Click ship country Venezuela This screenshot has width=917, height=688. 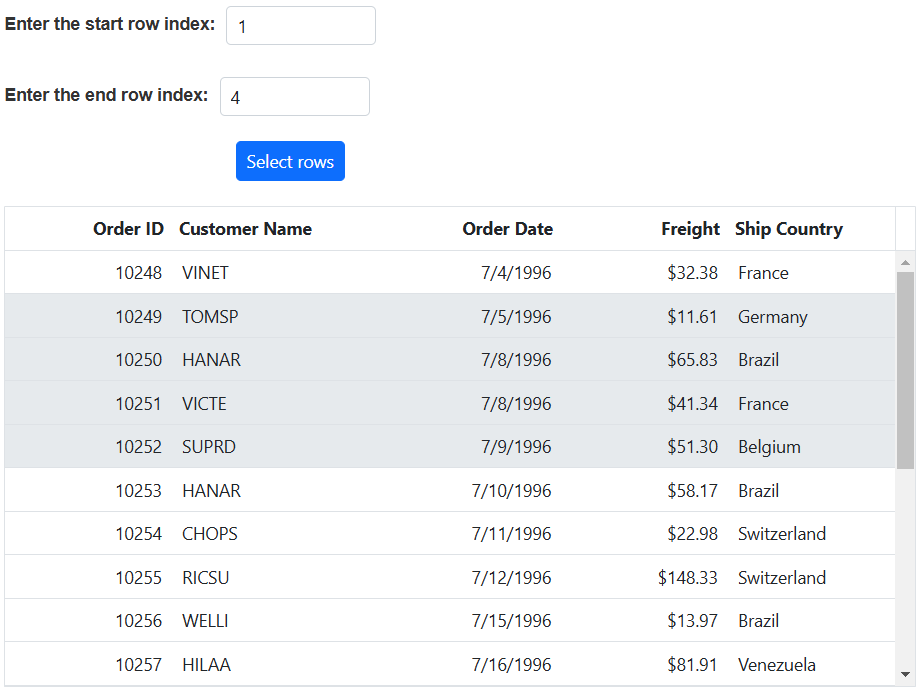(x=777, y=665)
